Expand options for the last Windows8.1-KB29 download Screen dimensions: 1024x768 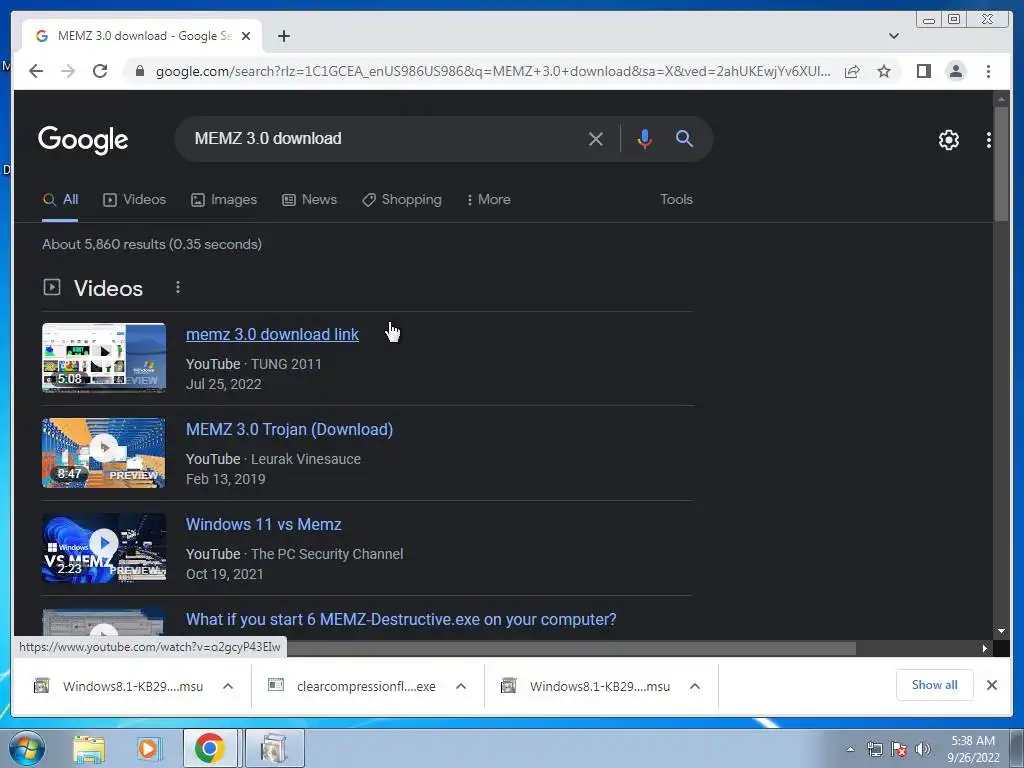(x=695, y=686)
